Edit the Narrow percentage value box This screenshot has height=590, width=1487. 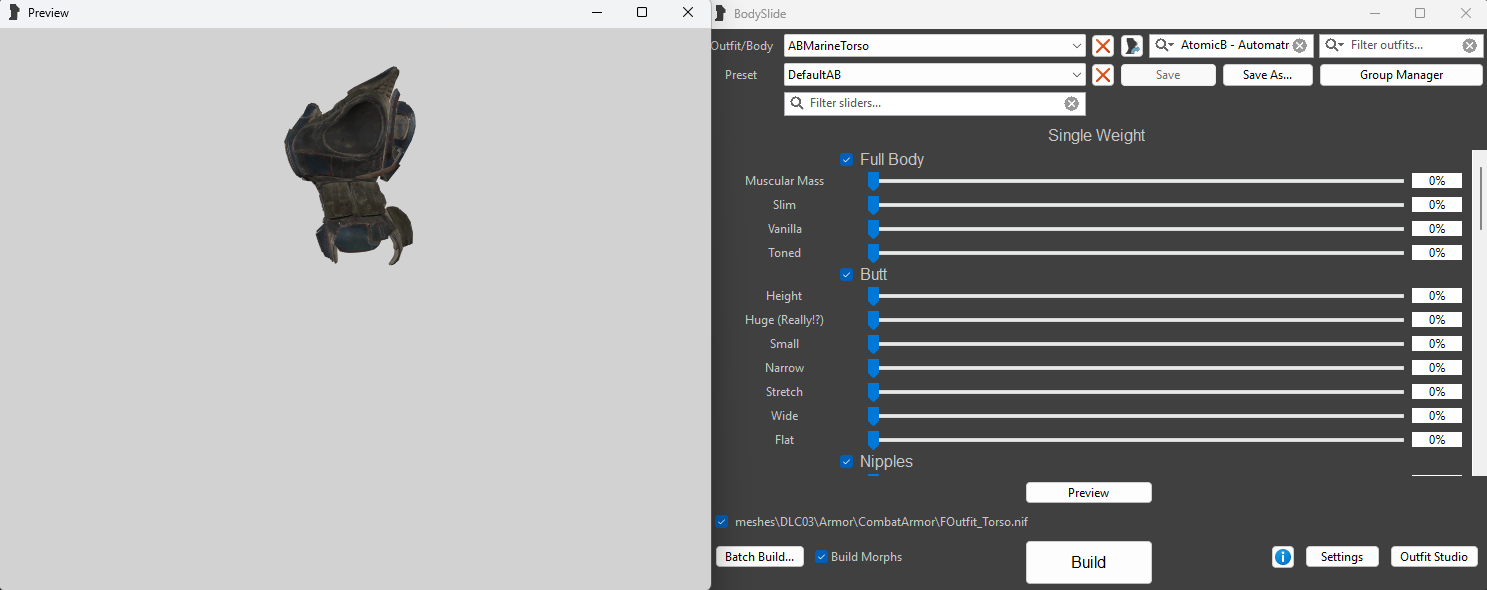(x=1436, y=368)
